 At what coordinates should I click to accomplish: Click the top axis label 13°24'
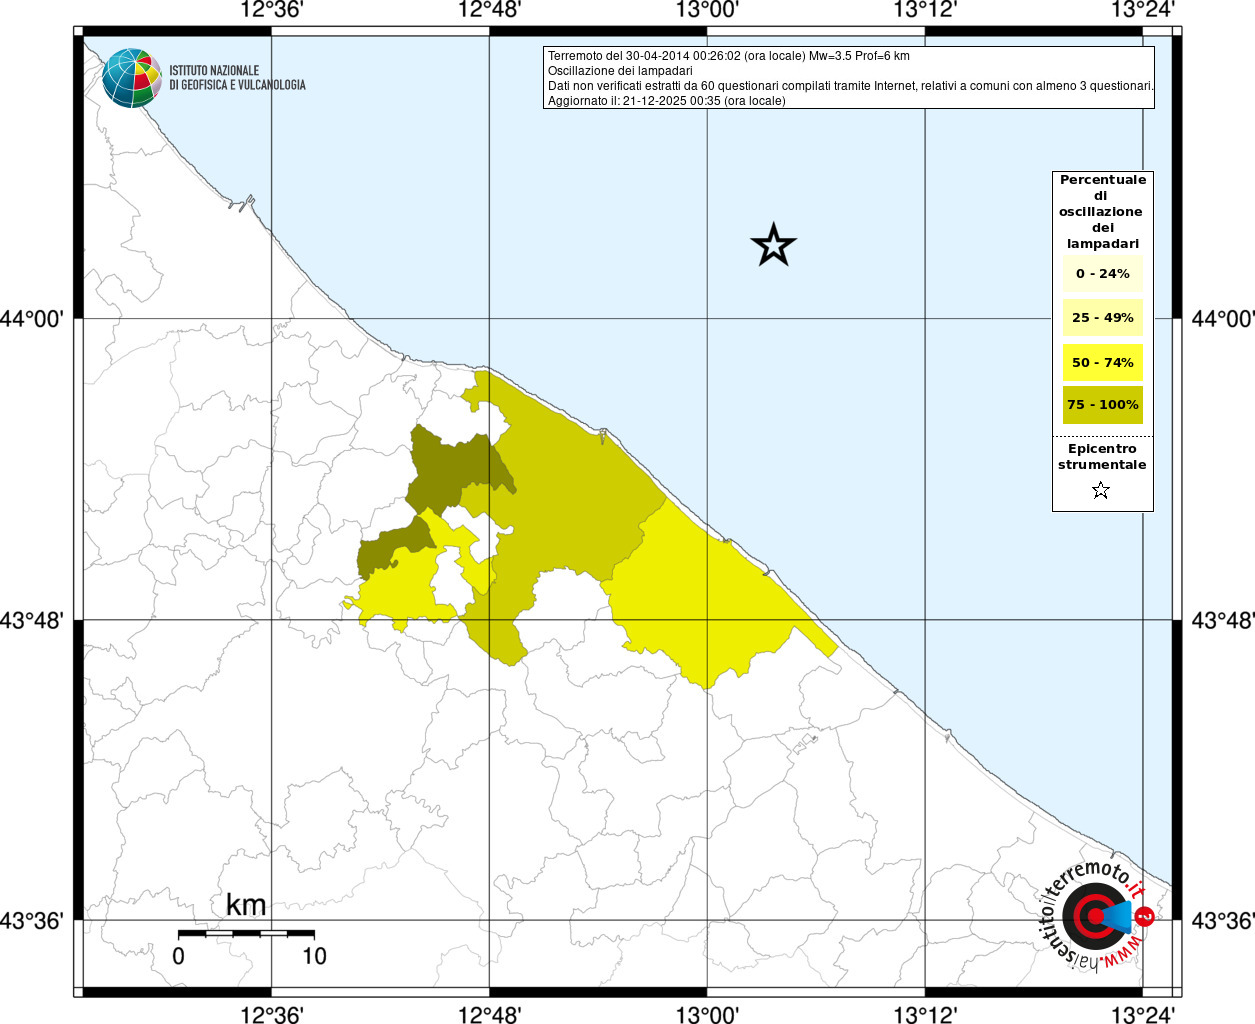click(1143, 11)
